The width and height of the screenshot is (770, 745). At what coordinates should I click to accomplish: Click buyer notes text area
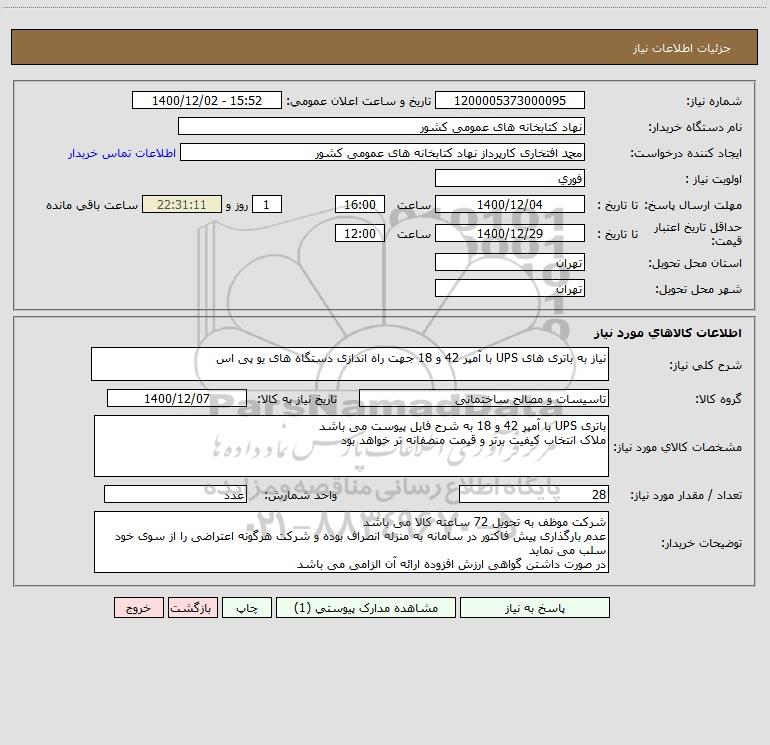pos(351,542)
